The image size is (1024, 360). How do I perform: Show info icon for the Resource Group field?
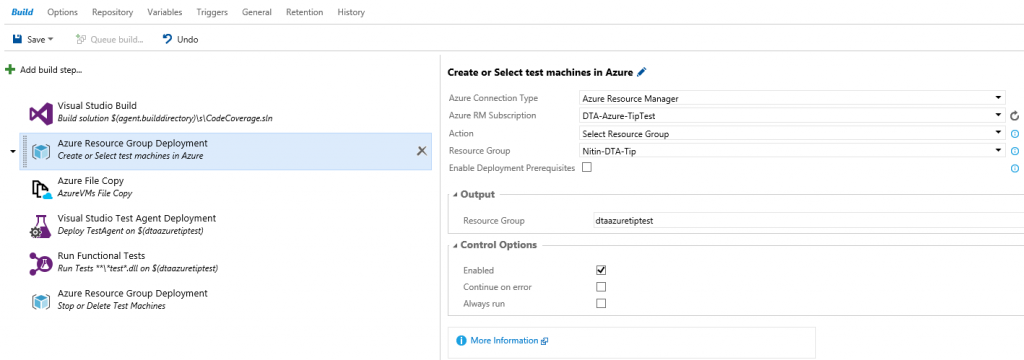pos(1015,151)
